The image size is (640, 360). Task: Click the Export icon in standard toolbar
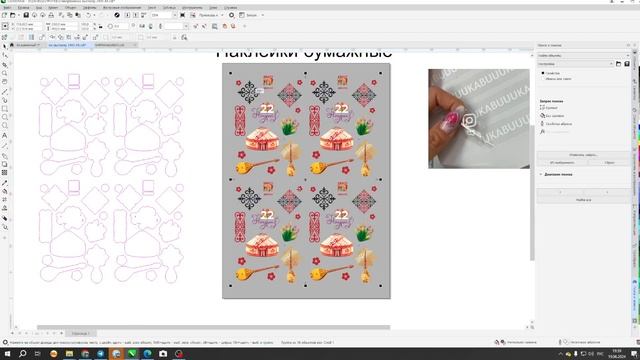pyautogui.click(x=136, y=15)
